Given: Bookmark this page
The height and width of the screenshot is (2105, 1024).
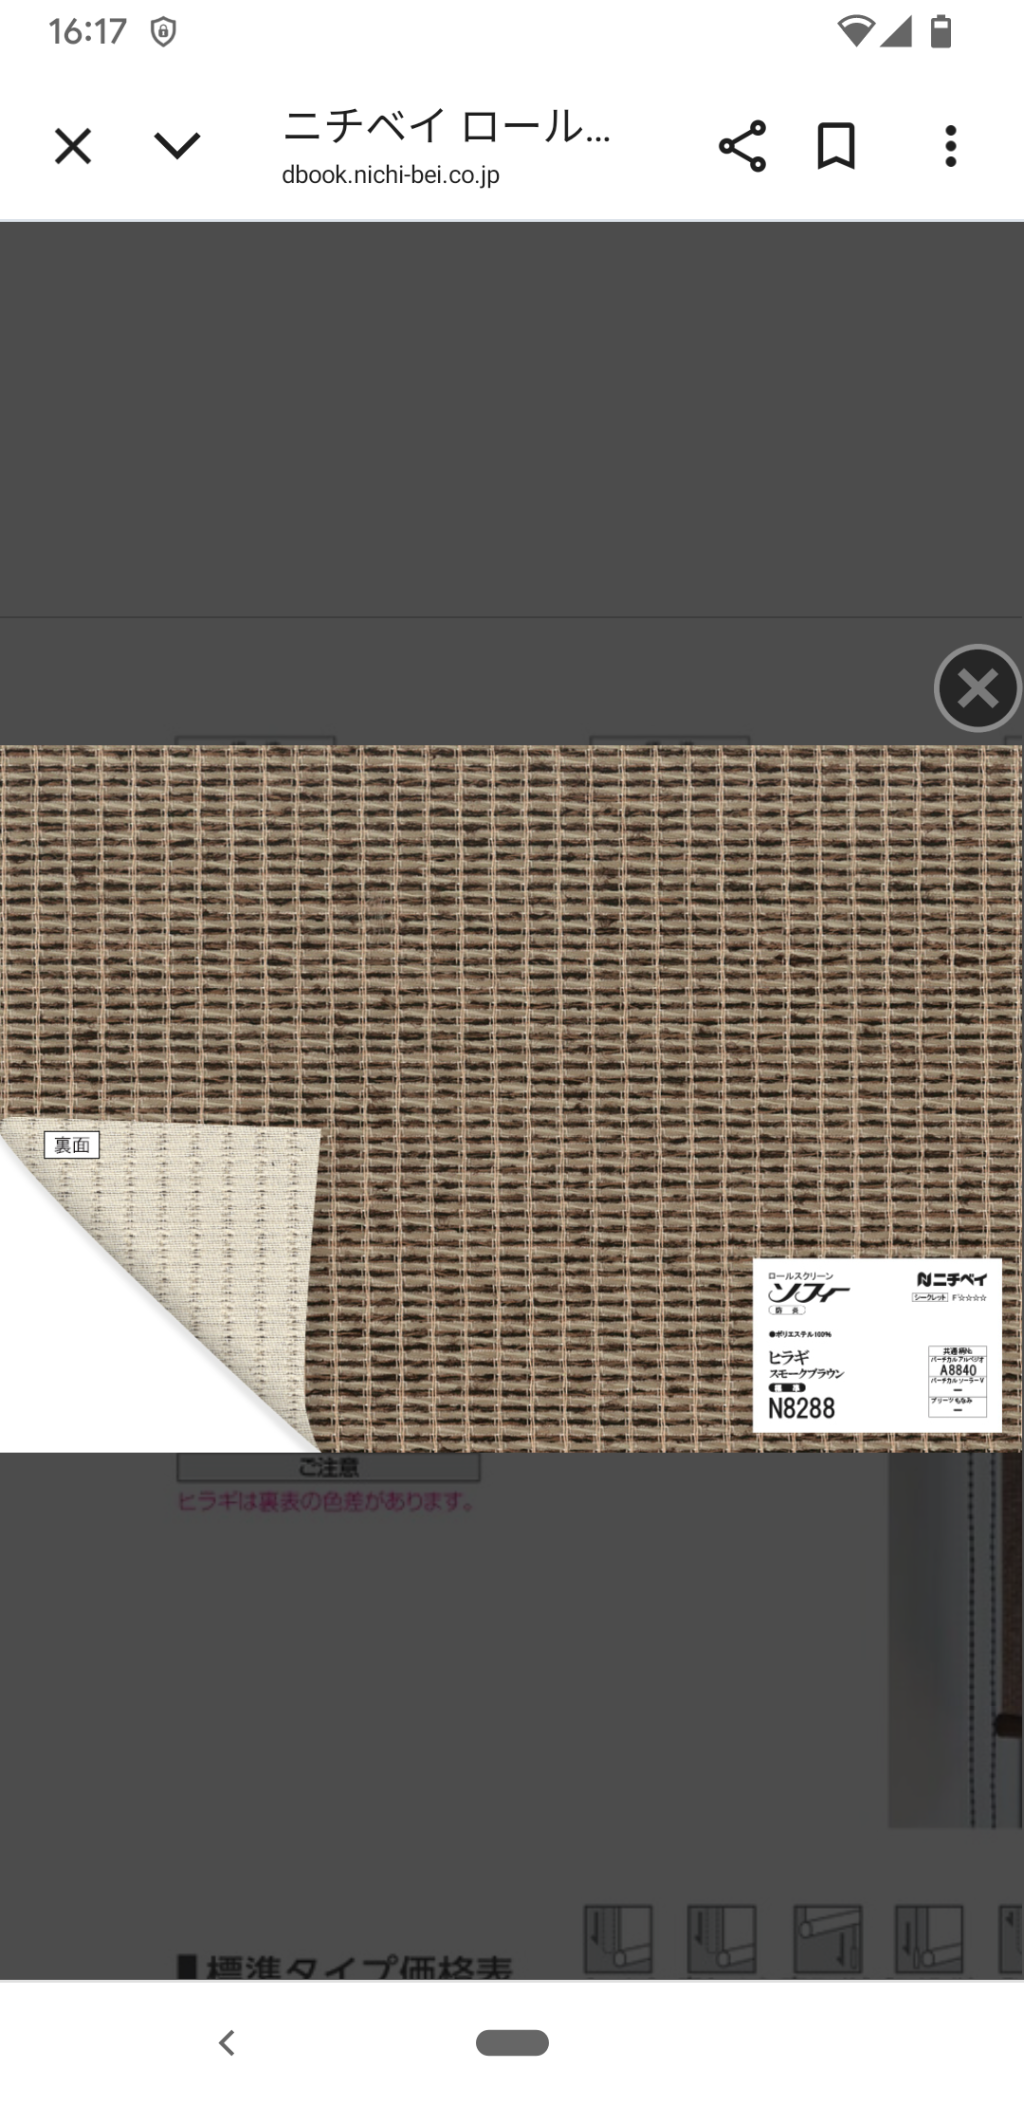Looking at the screenshot, I should tap(836, 146).
